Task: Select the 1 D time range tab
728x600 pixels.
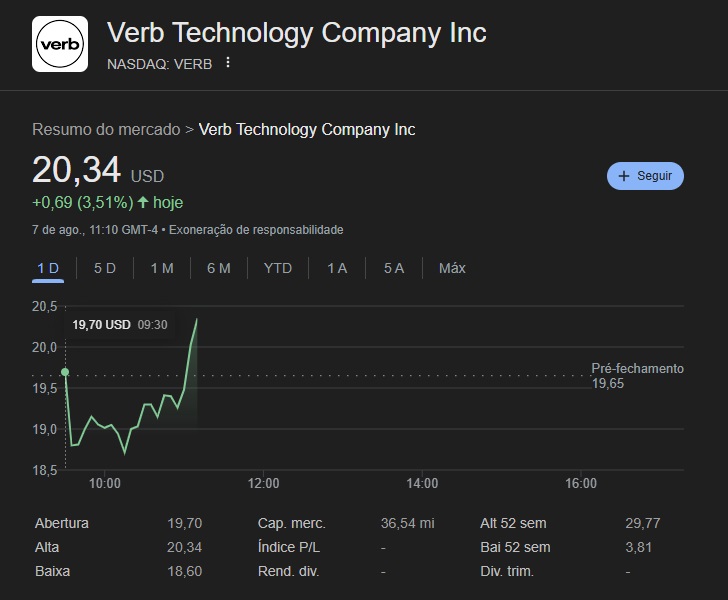Action: (x=48, y=268)
